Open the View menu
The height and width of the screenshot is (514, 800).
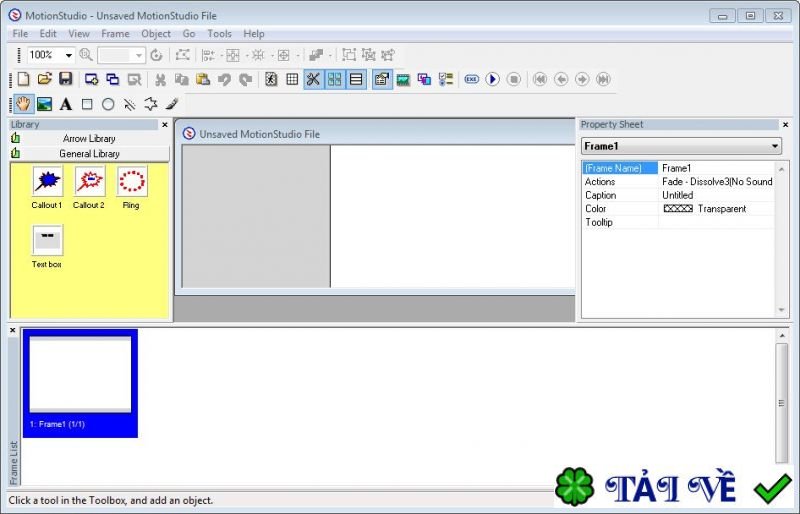[79, 34]
